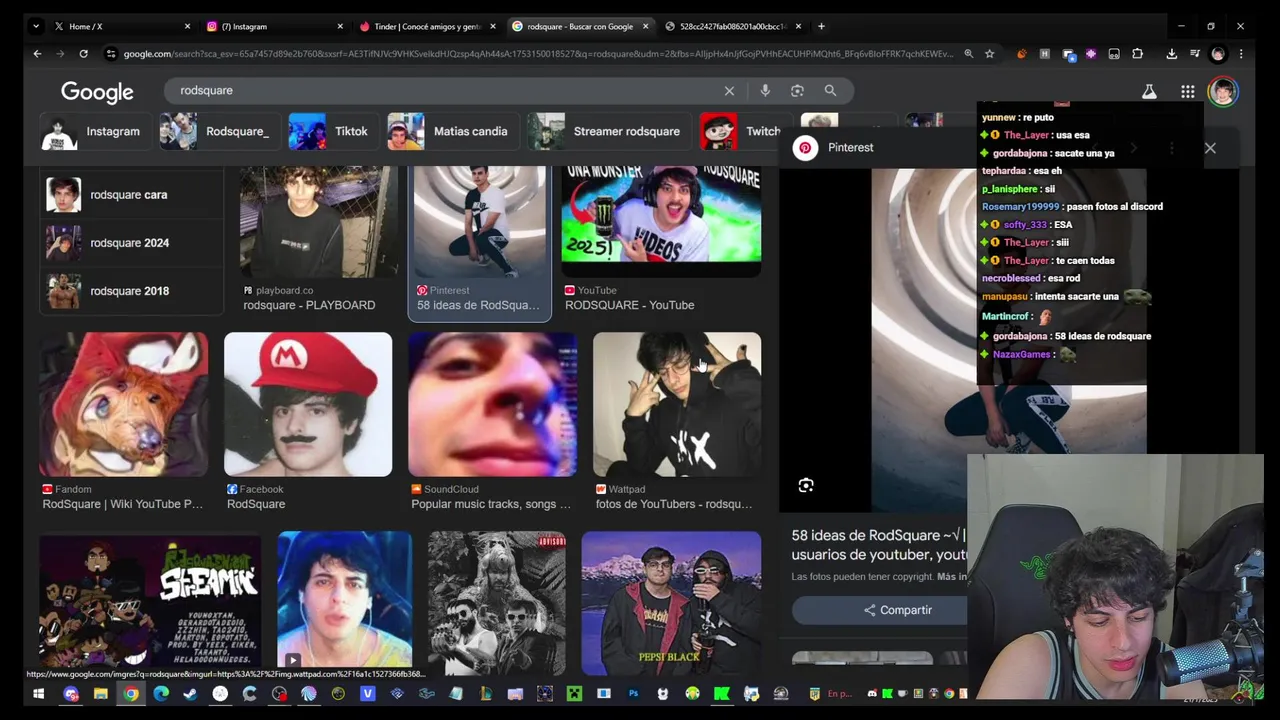Screen dimensions: 1280x720
Task: Close the rodsquare Google search tab
Action: [x=645, y=26]
